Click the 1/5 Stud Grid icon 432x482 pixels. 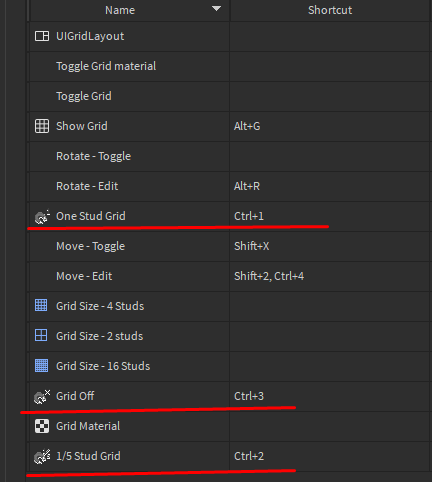42,456
